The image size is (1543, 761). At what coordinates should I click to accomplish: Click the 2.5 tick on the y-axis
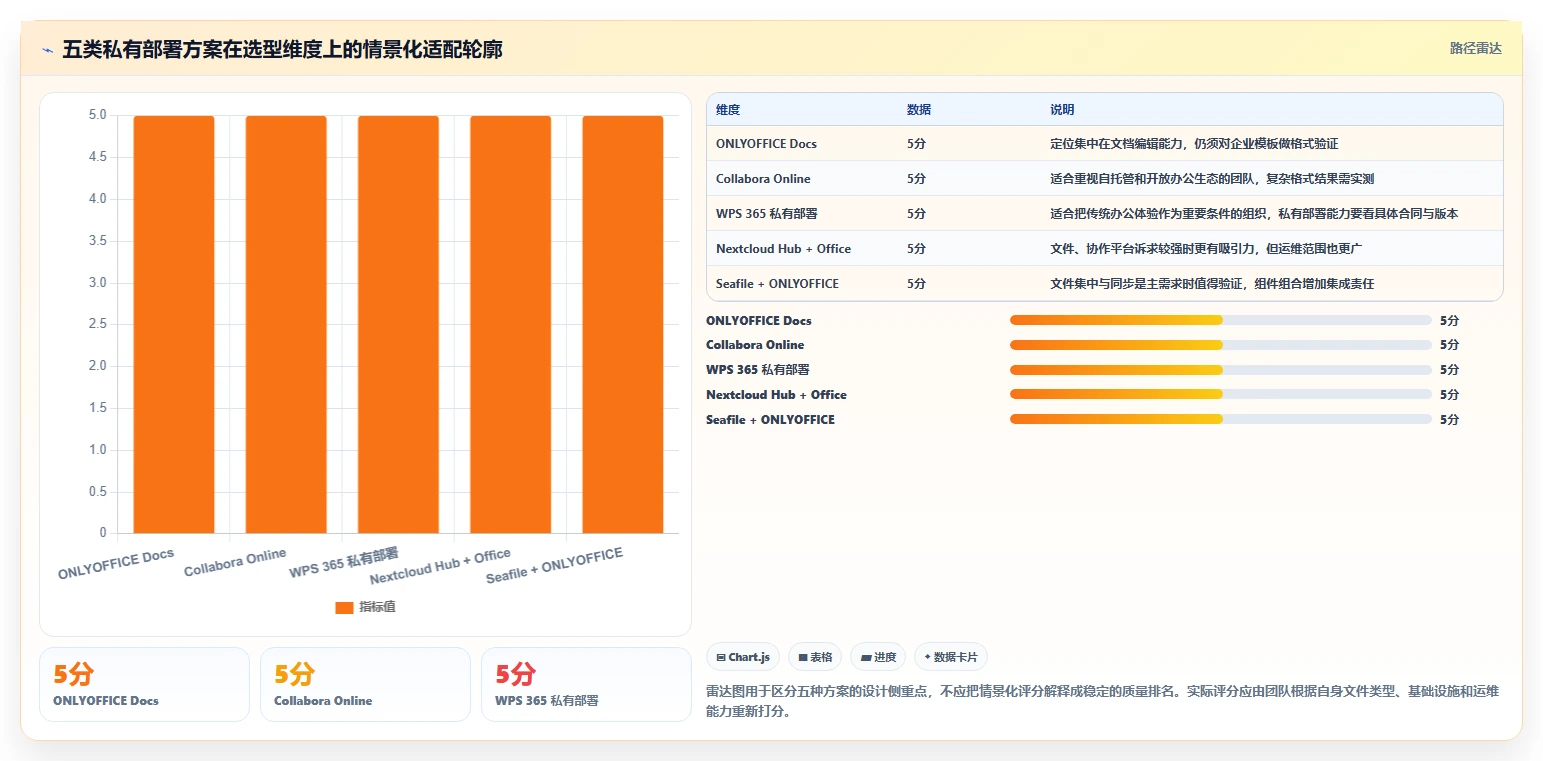click(97, 324)
